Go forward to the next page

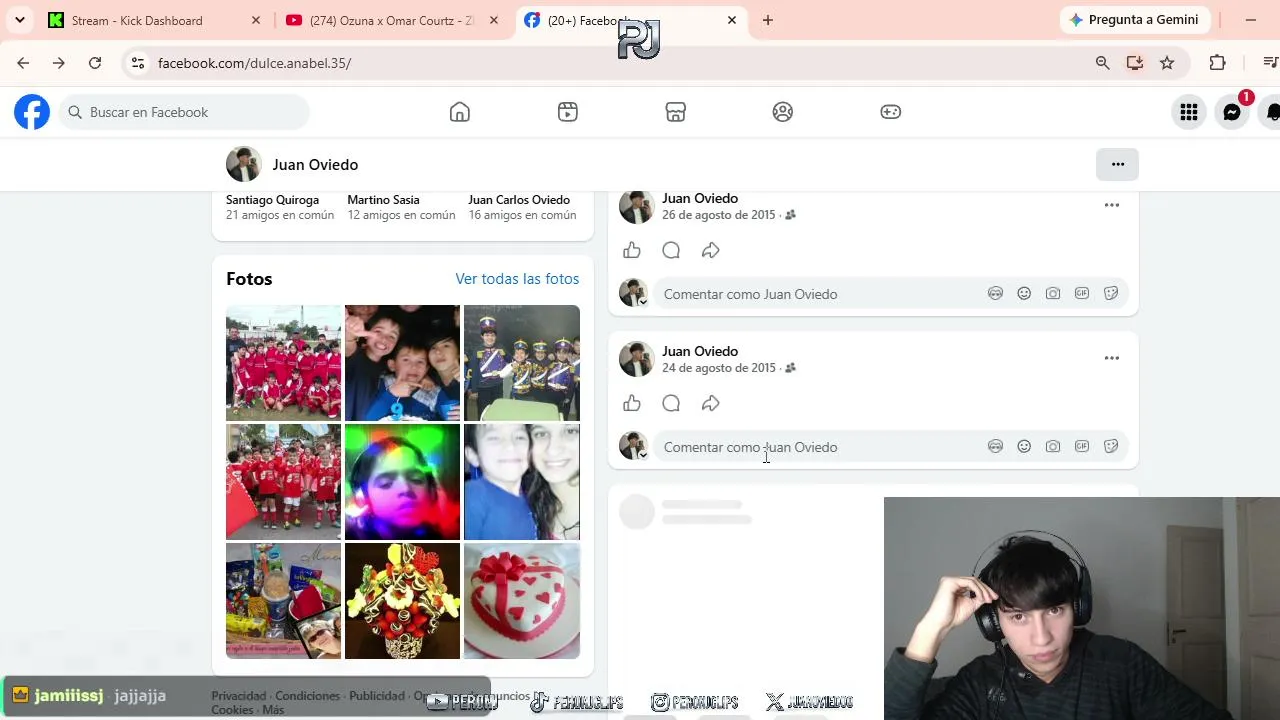point(59,63)
